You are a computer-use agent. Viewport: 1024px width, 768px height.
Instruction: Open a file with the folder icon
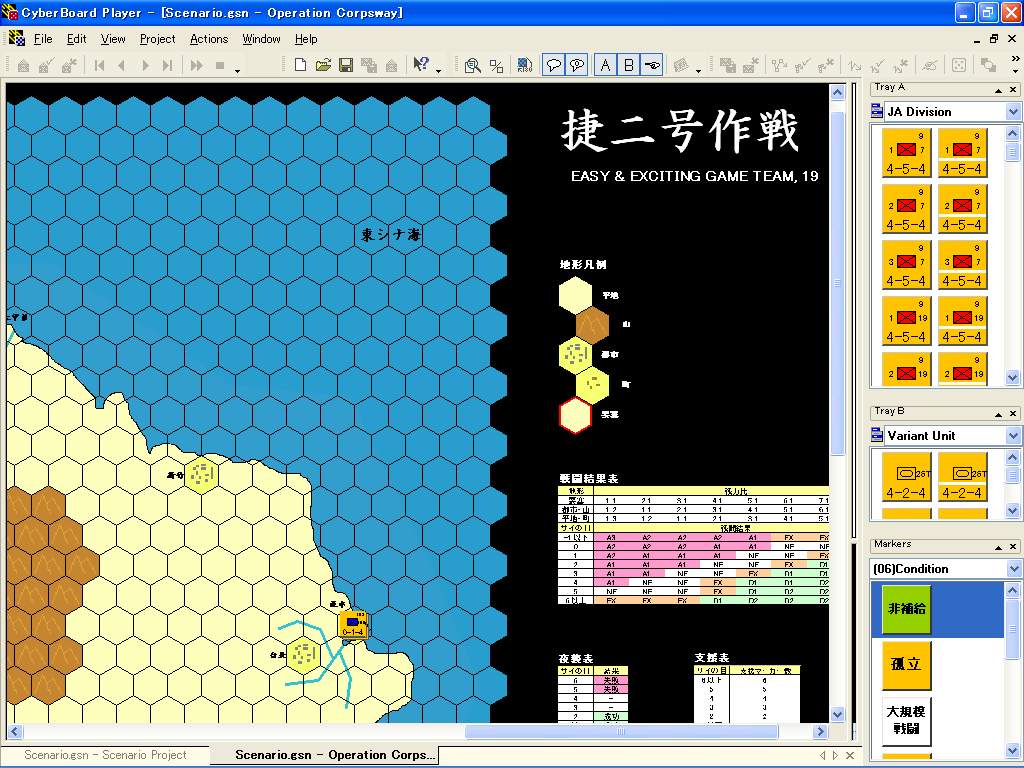pos(323,65)
